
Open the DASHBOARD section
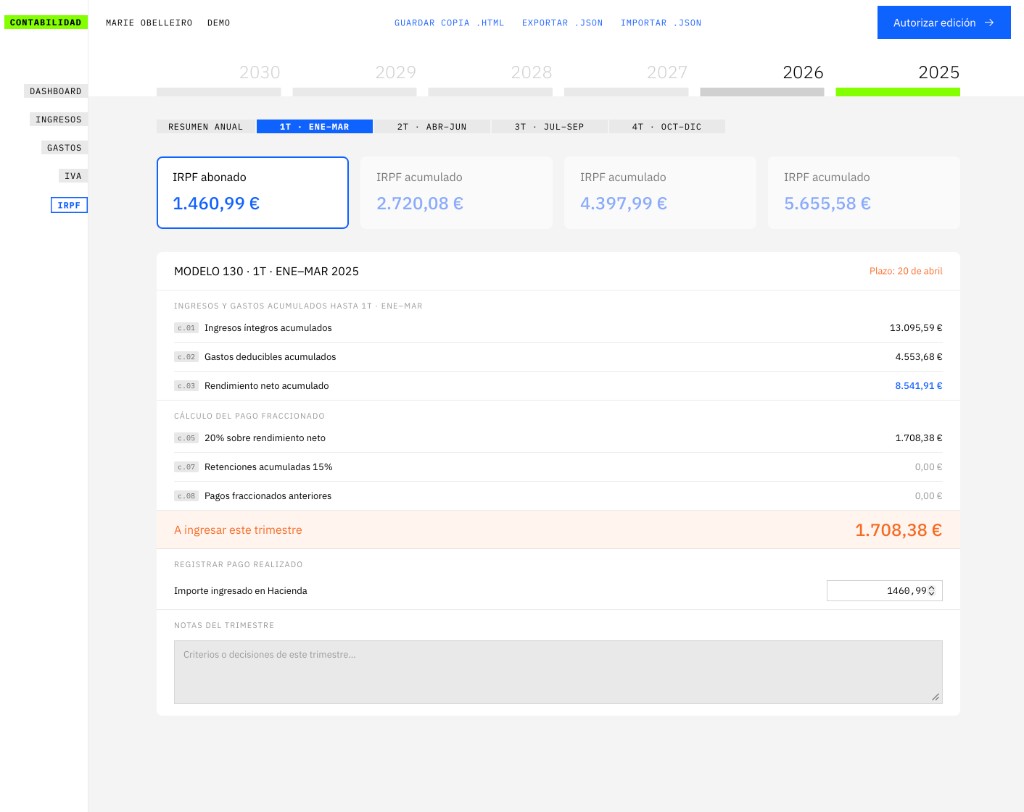(56, 91)
